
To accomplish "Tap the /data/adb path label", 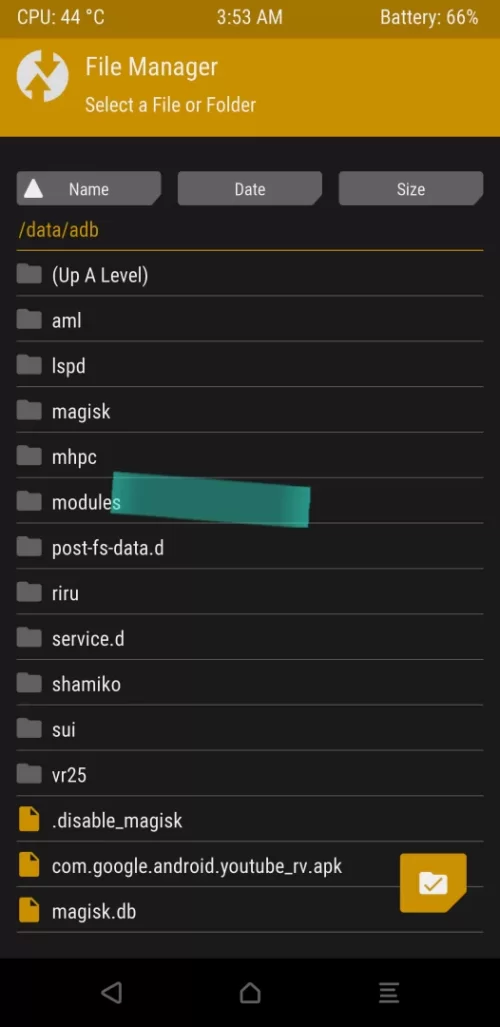I will click(x=59, y=230).
